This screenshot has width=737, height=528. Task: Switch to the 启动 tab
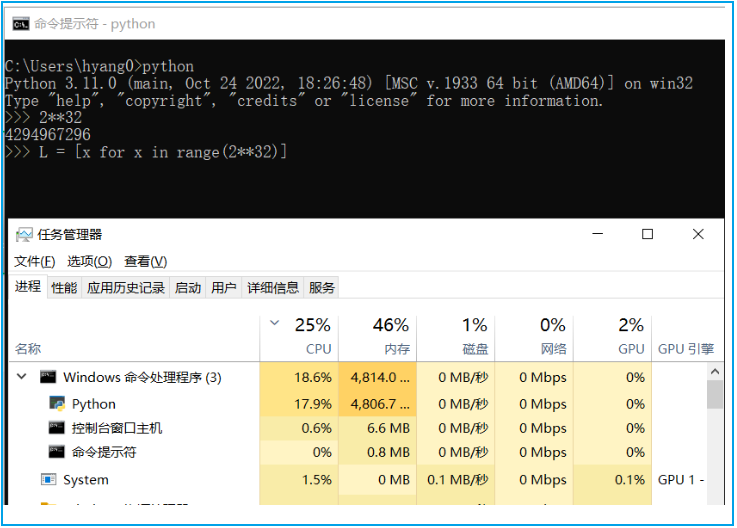188,288
